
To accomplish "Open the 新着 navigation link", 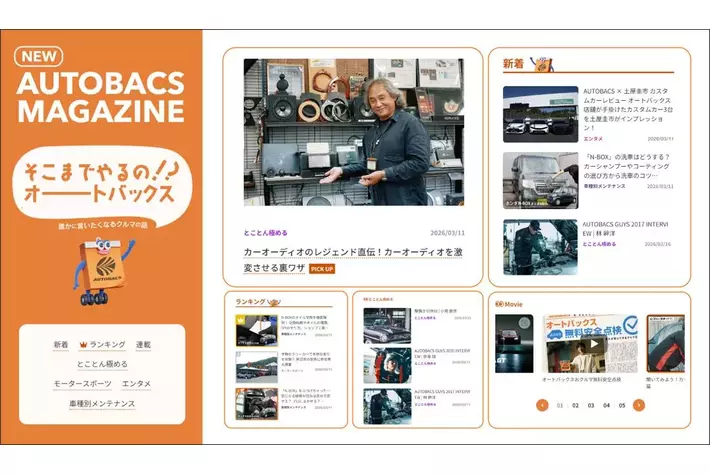I will click(x=61, y=345).
